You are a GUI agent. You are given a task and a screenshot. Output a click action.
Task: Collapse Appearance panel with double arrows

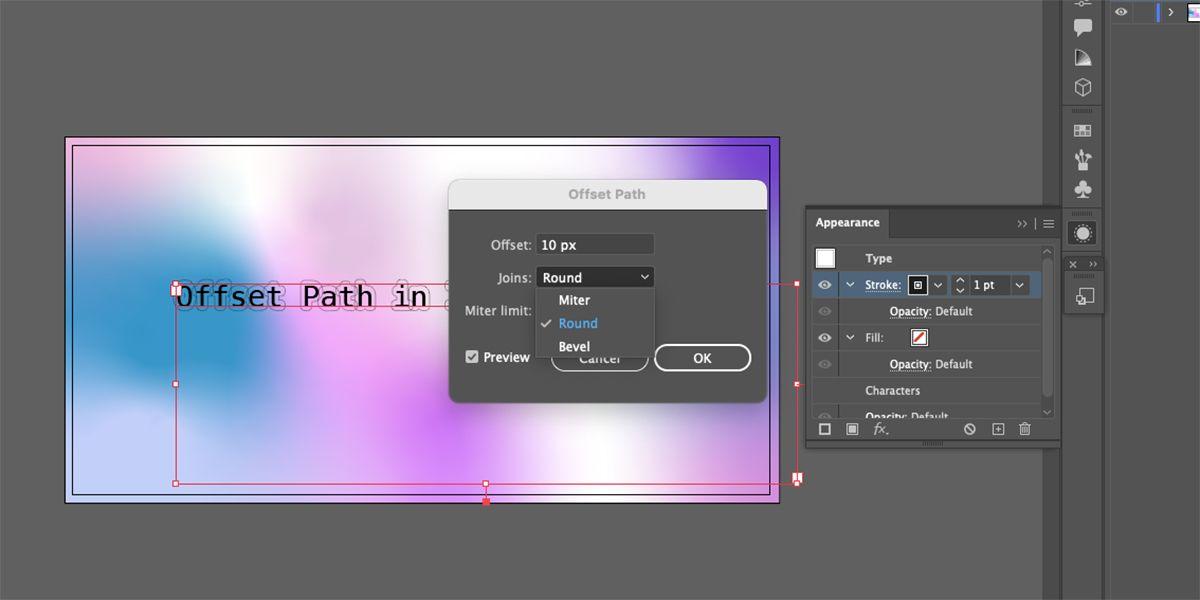tap(1022, 224)
